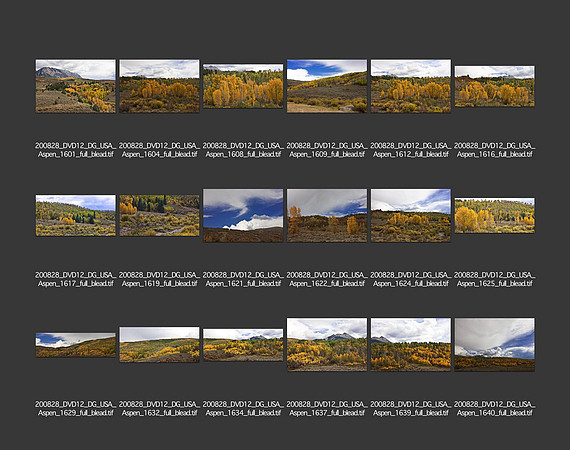This screenshot has width=570, height=450.
Task: Select the Aspen_1622 thumbnail image
Action: coord(327,216)
